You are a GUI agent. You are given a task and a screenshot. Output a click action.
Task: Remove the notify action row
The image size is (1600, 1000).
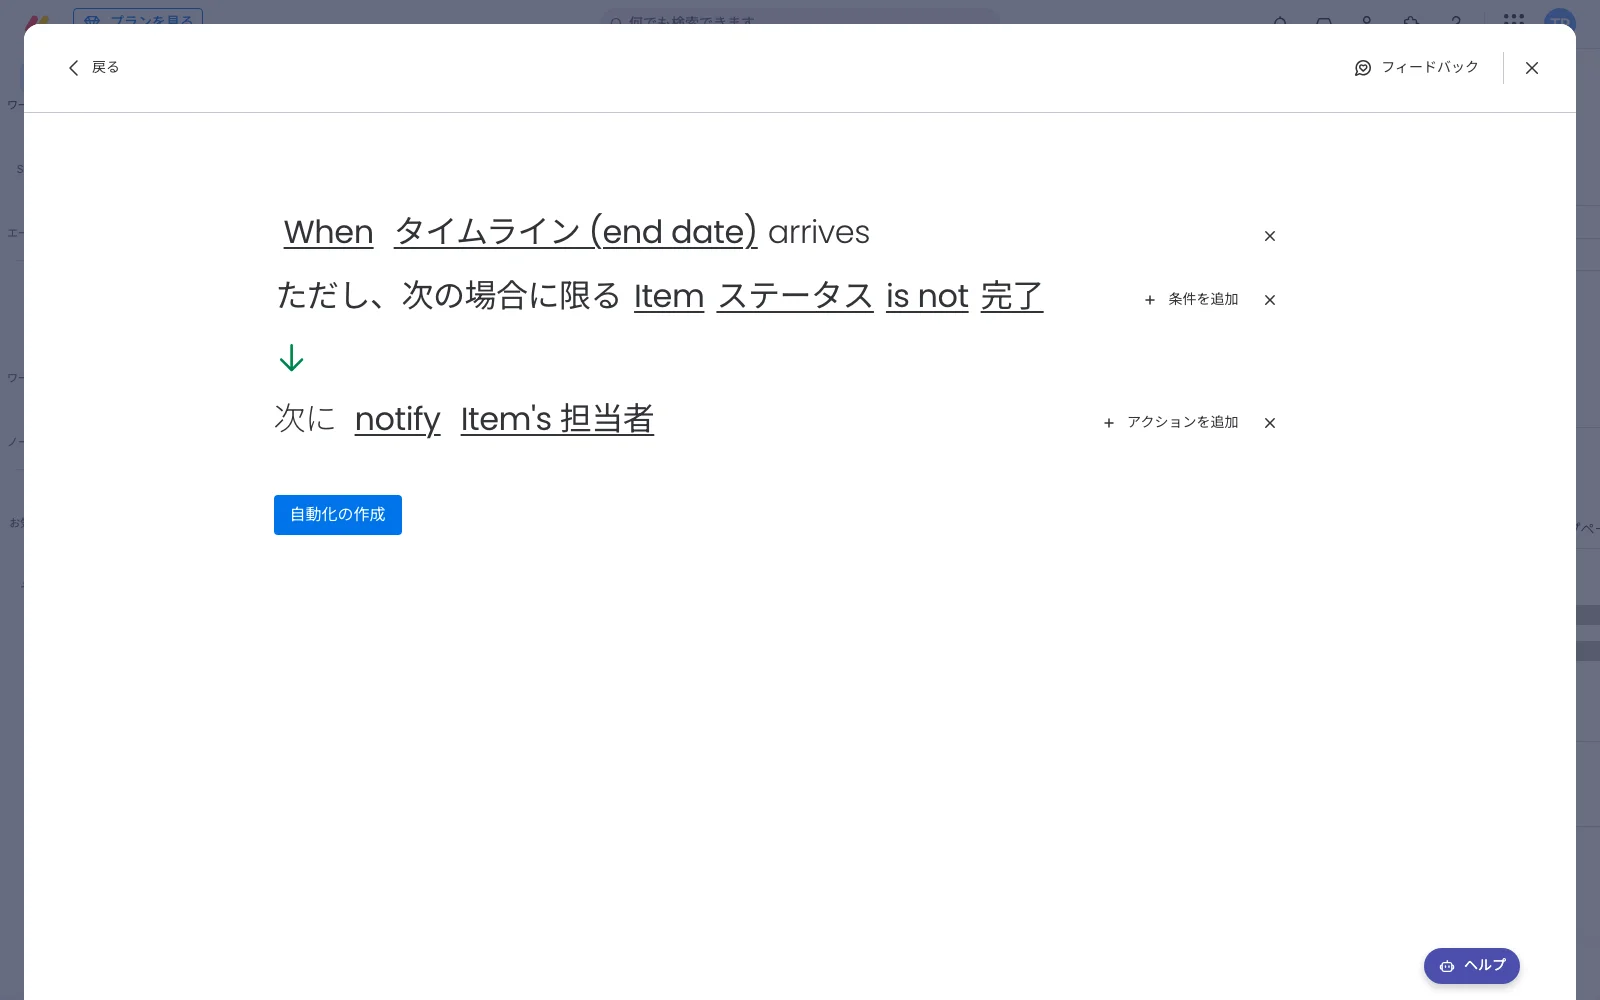point(1270,423)
